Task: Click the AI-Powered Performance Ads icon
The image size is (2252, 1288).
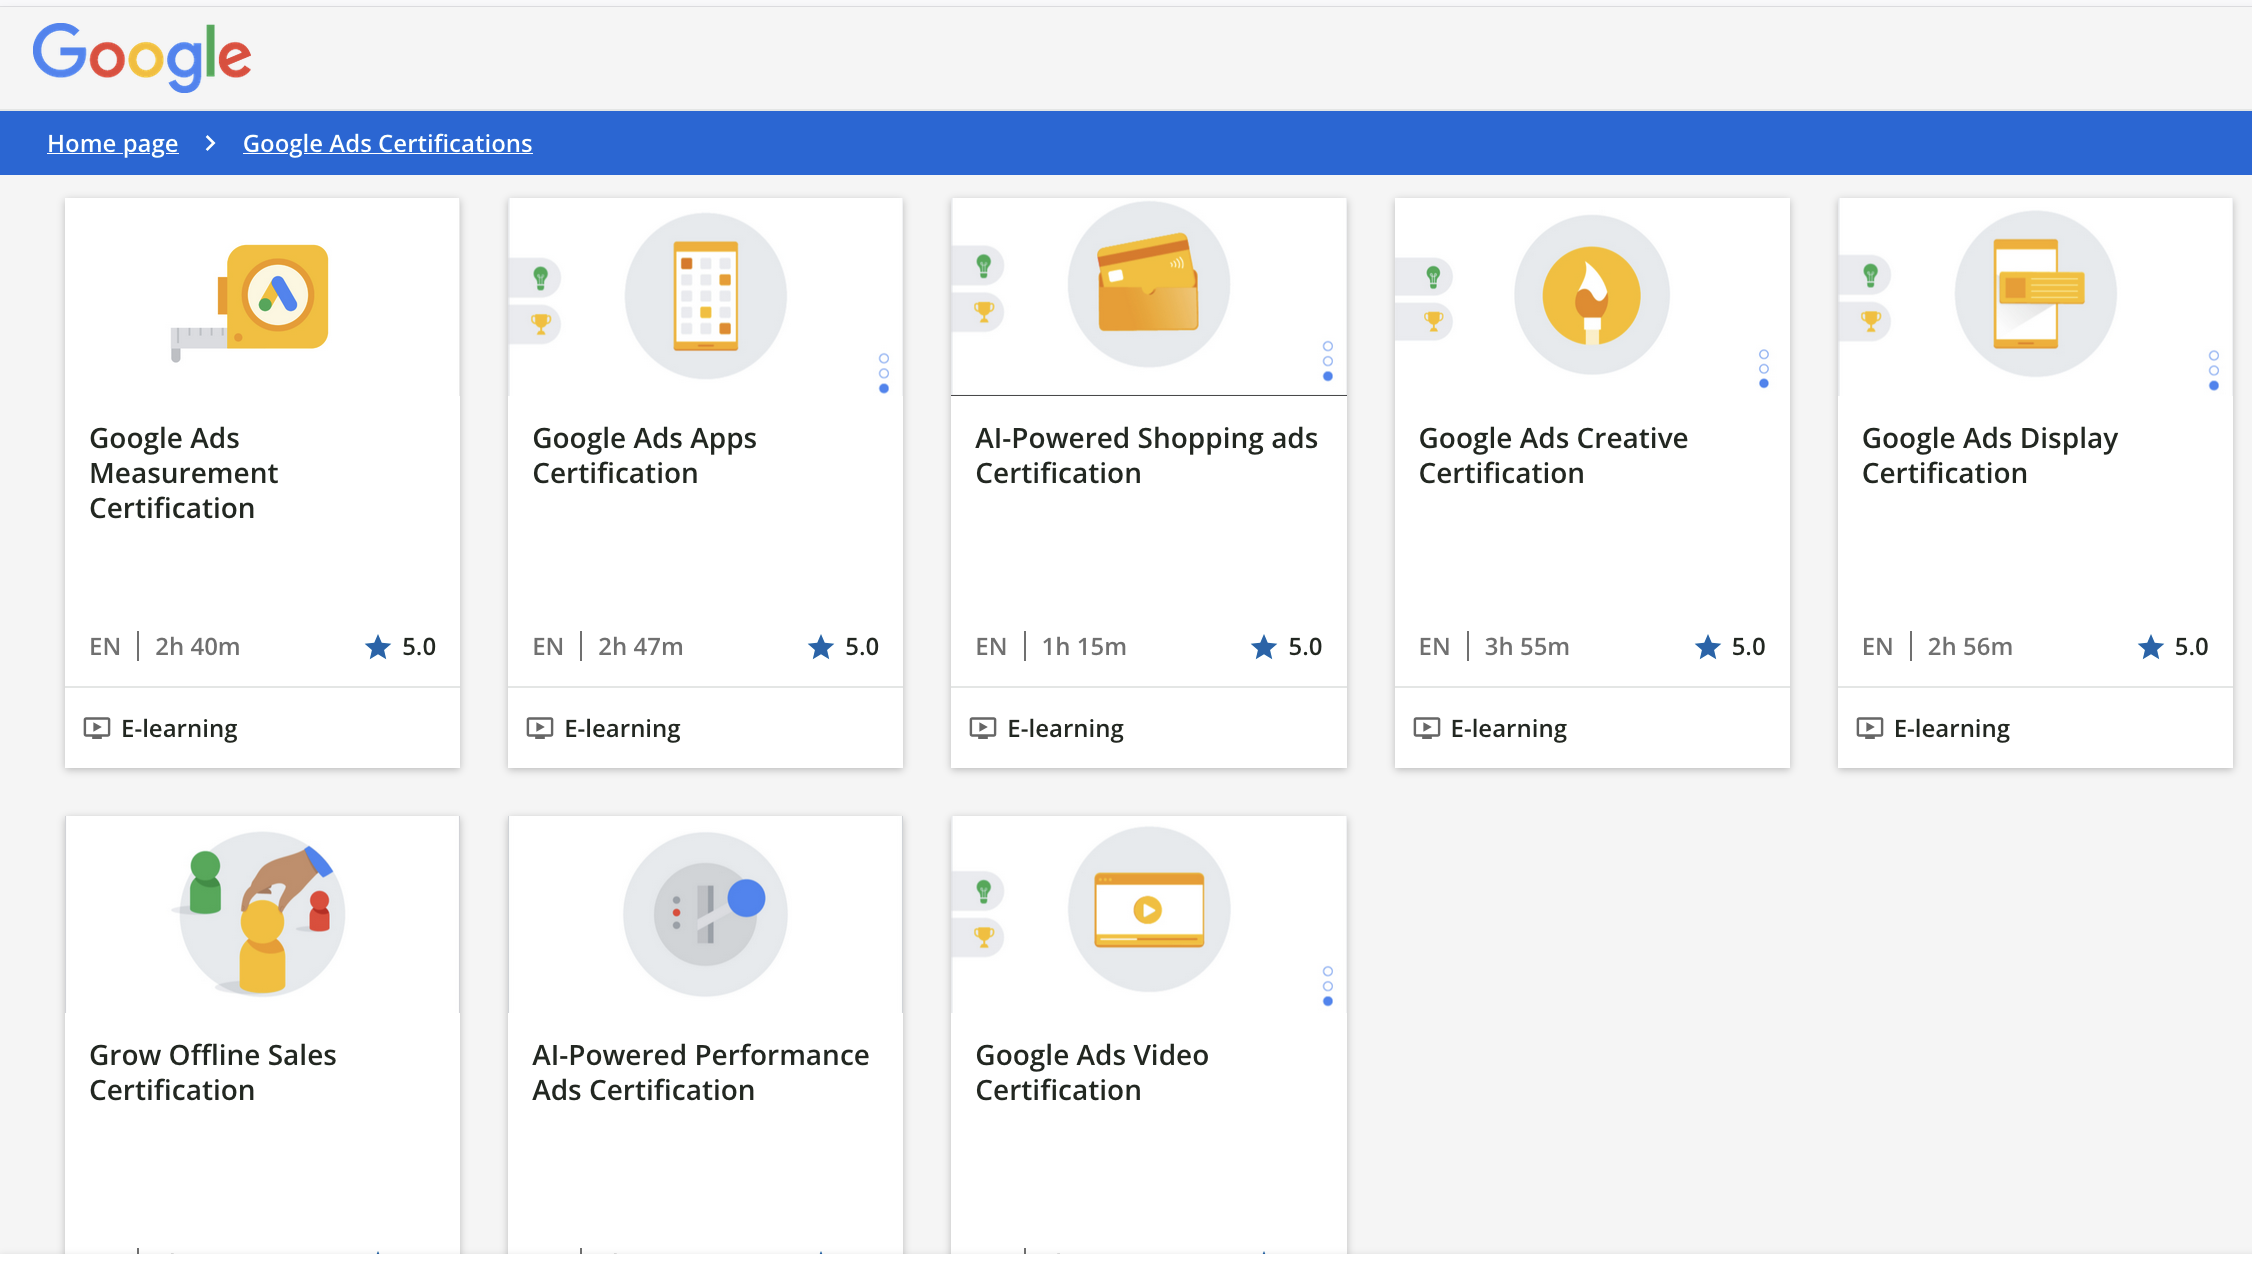Action: (x=705, y=914)
